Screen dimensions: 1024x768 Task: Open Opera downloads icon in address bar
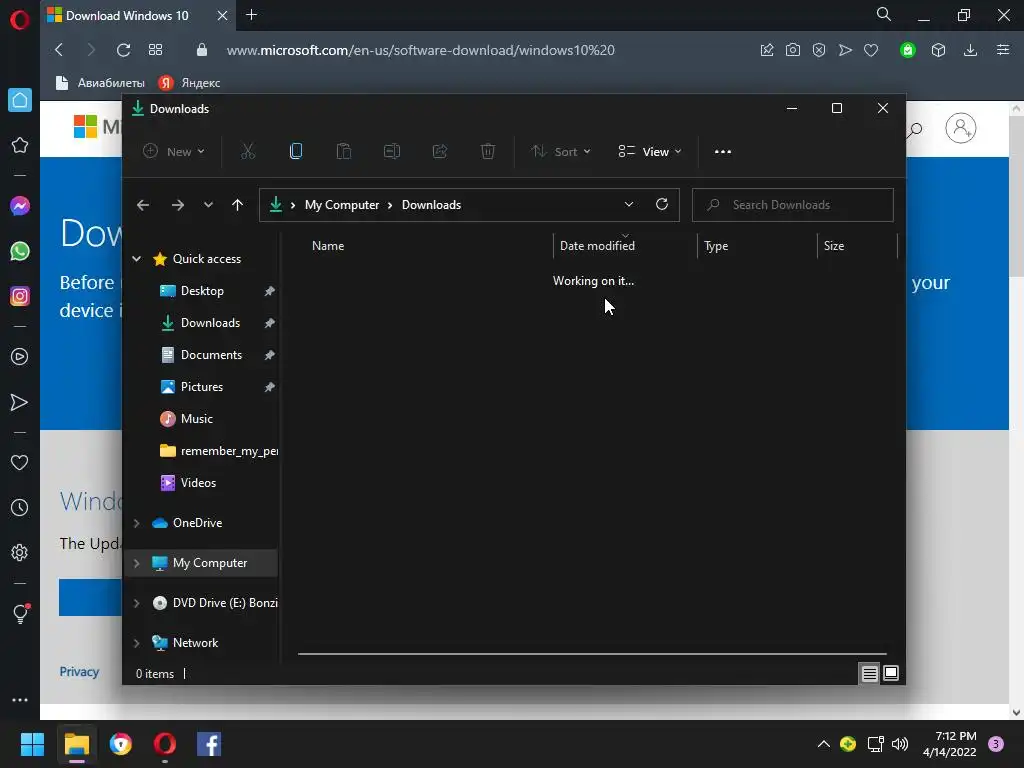pos(970,50)
